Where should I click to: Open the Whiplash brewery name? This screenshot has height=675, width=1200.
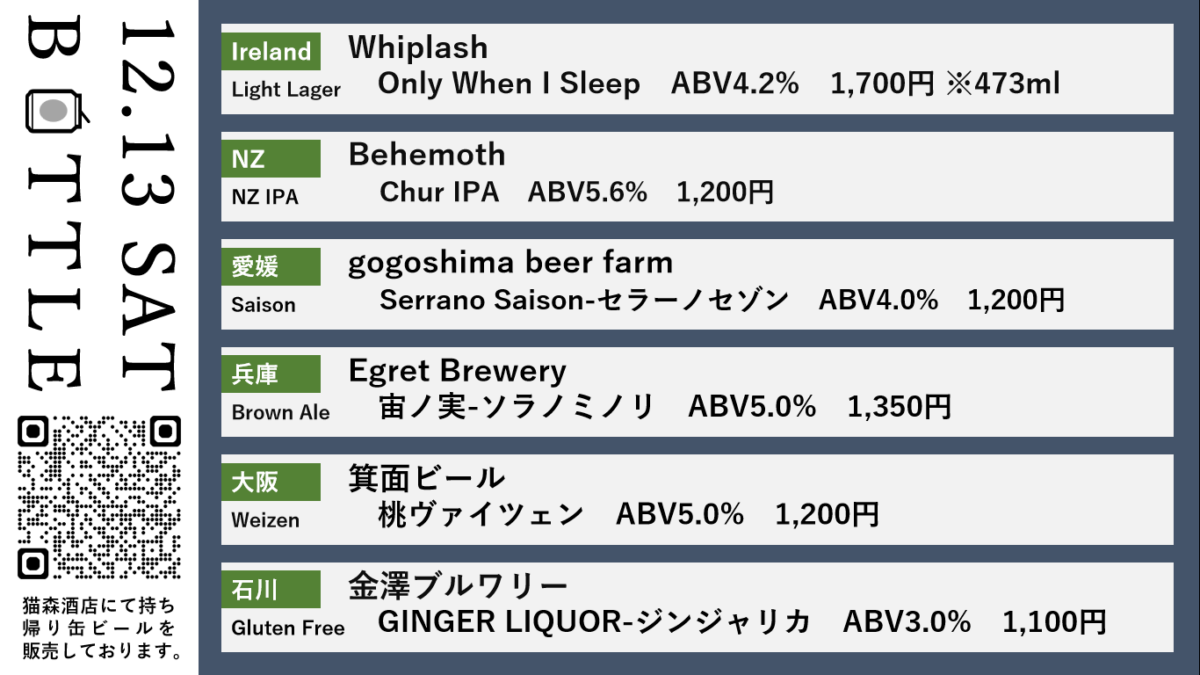(x=418, y=47)
